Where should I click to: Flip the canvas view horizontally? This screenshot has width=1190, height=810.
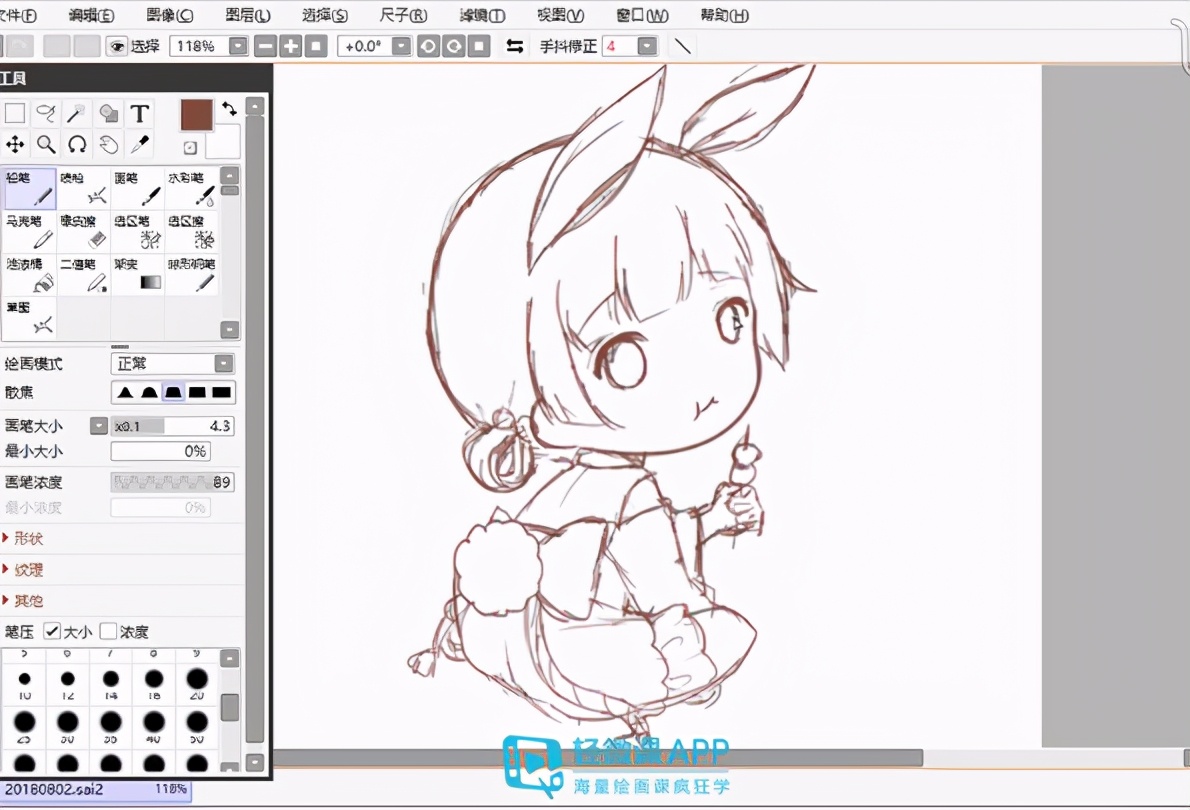point(515,46)
